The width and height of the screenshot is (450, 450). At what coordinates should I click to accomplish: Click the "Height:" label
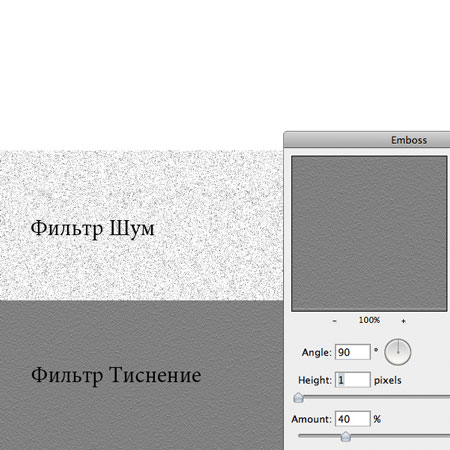(315, 380)
